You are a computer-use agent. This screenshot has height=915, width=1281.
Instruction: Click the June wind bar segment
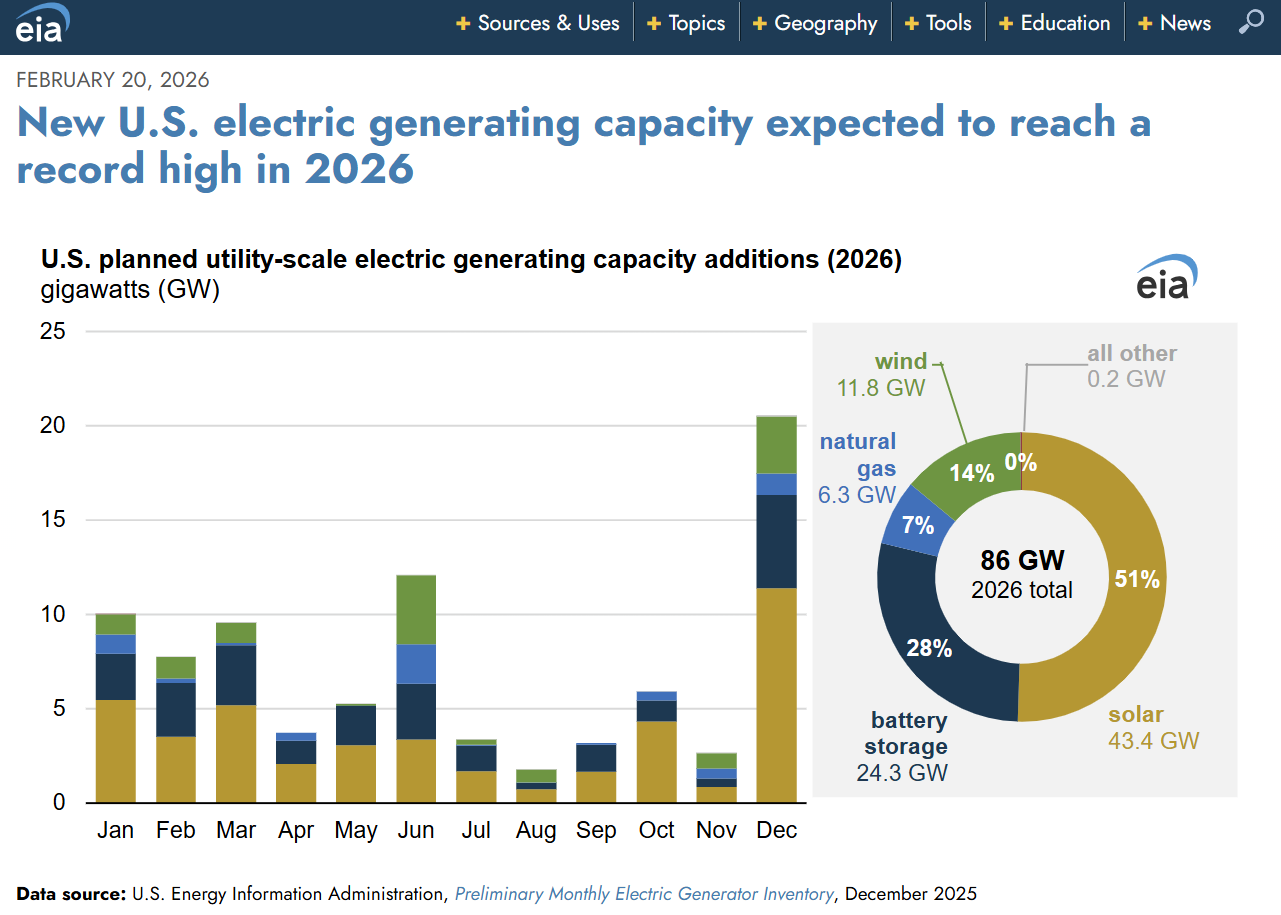click(416, 610)
